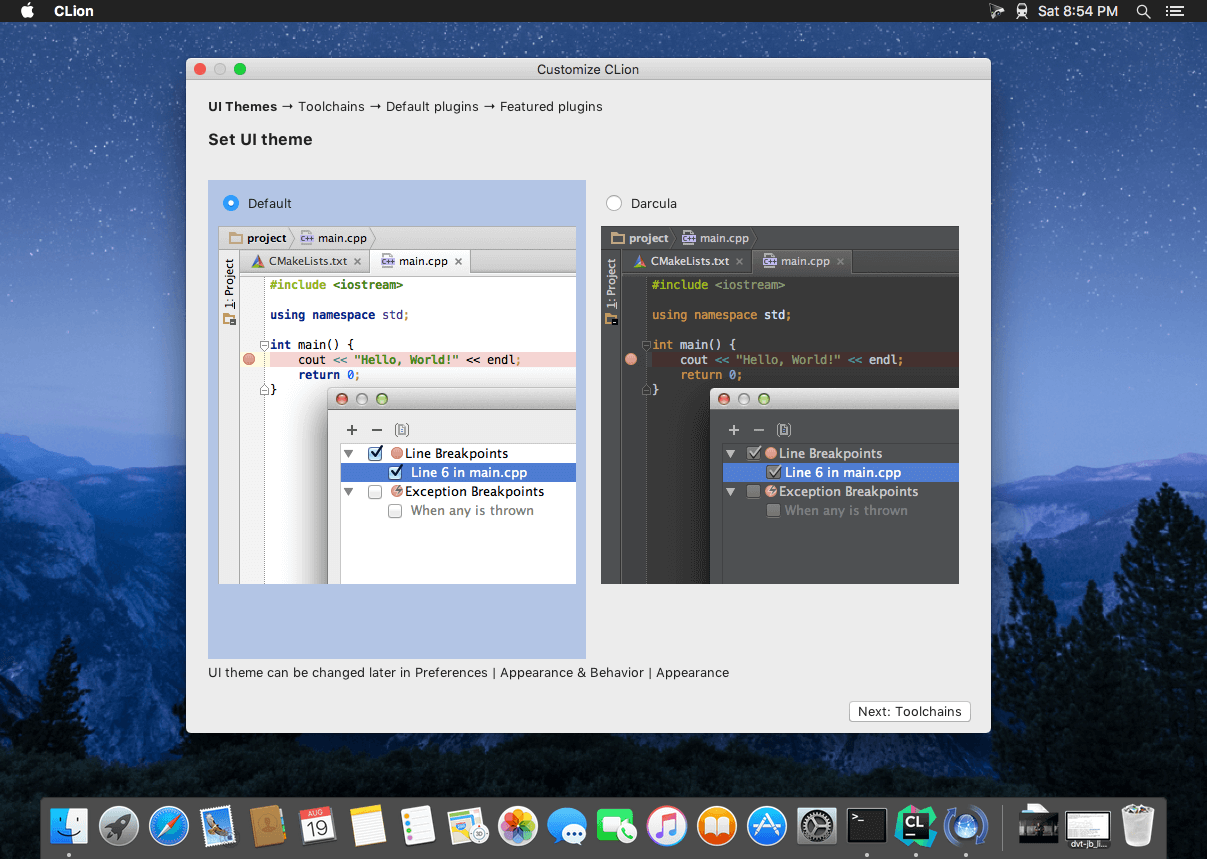Open Maps from the Dock

[x=468, y=826]
